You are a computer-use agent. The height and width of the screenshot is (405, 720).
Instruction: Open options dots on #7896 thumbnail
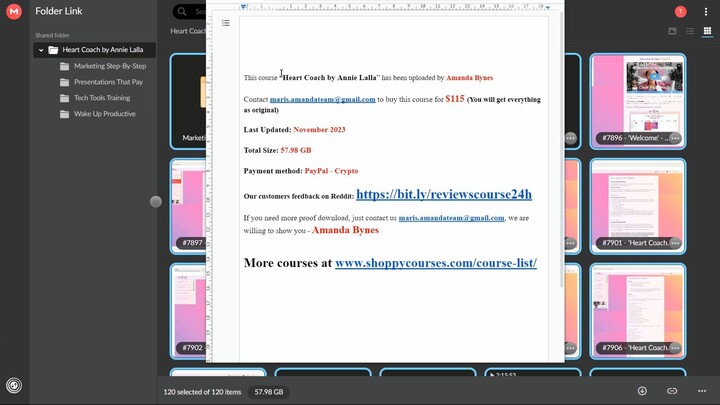pyautogui.click(x=675, y=138)
